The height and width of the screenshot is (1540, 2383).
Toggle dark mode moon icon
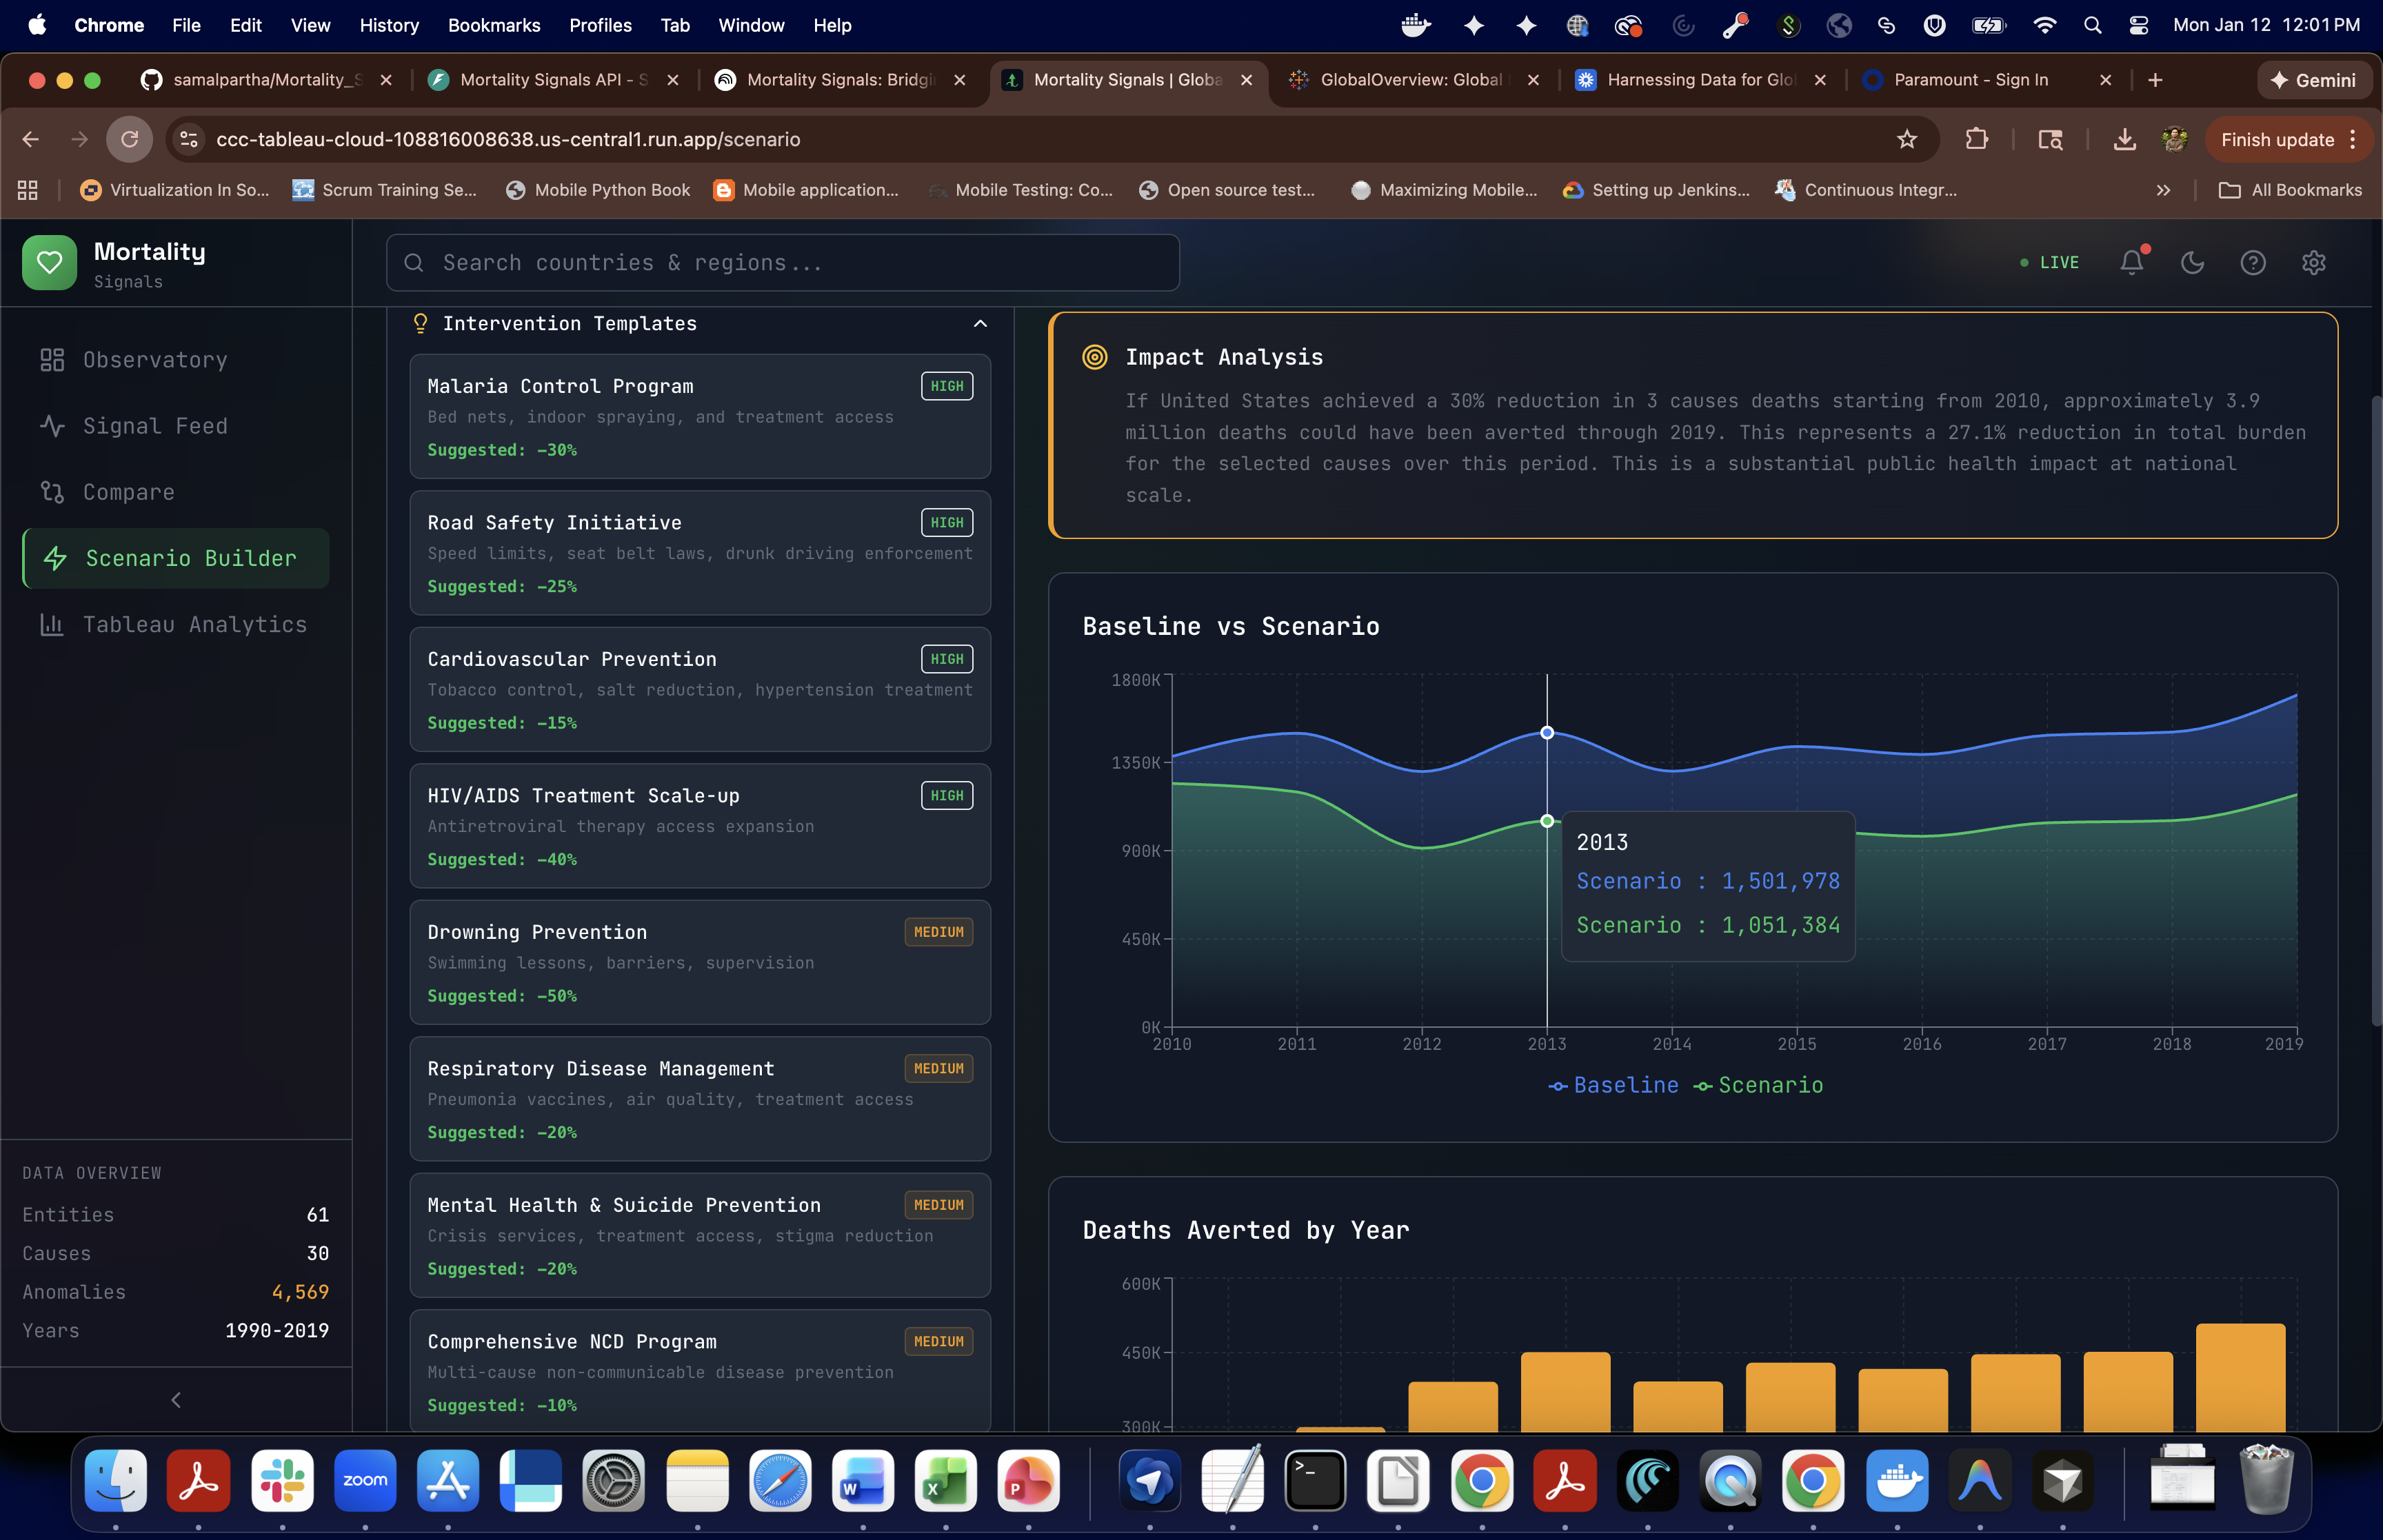(x=2192, y=262)
